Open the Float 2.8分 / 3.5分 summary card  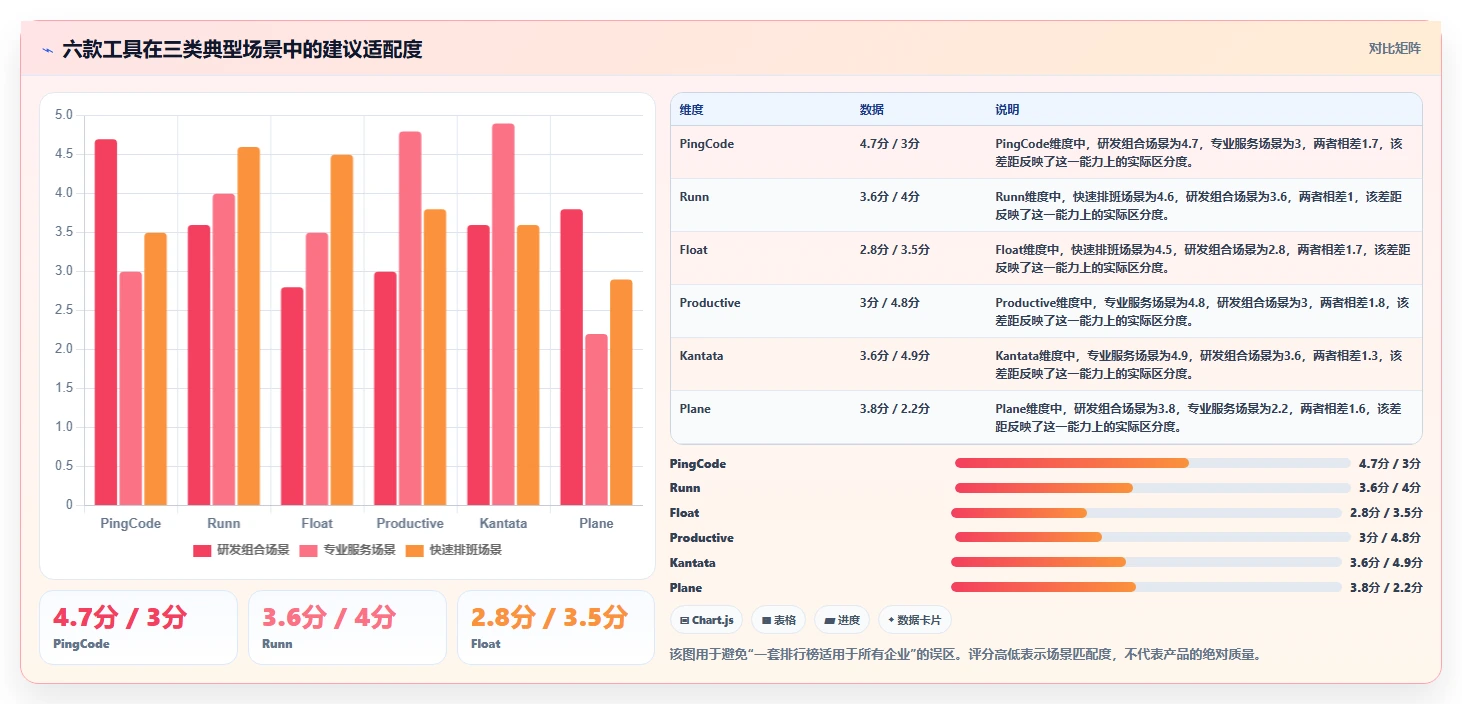[x=555, y=627]
